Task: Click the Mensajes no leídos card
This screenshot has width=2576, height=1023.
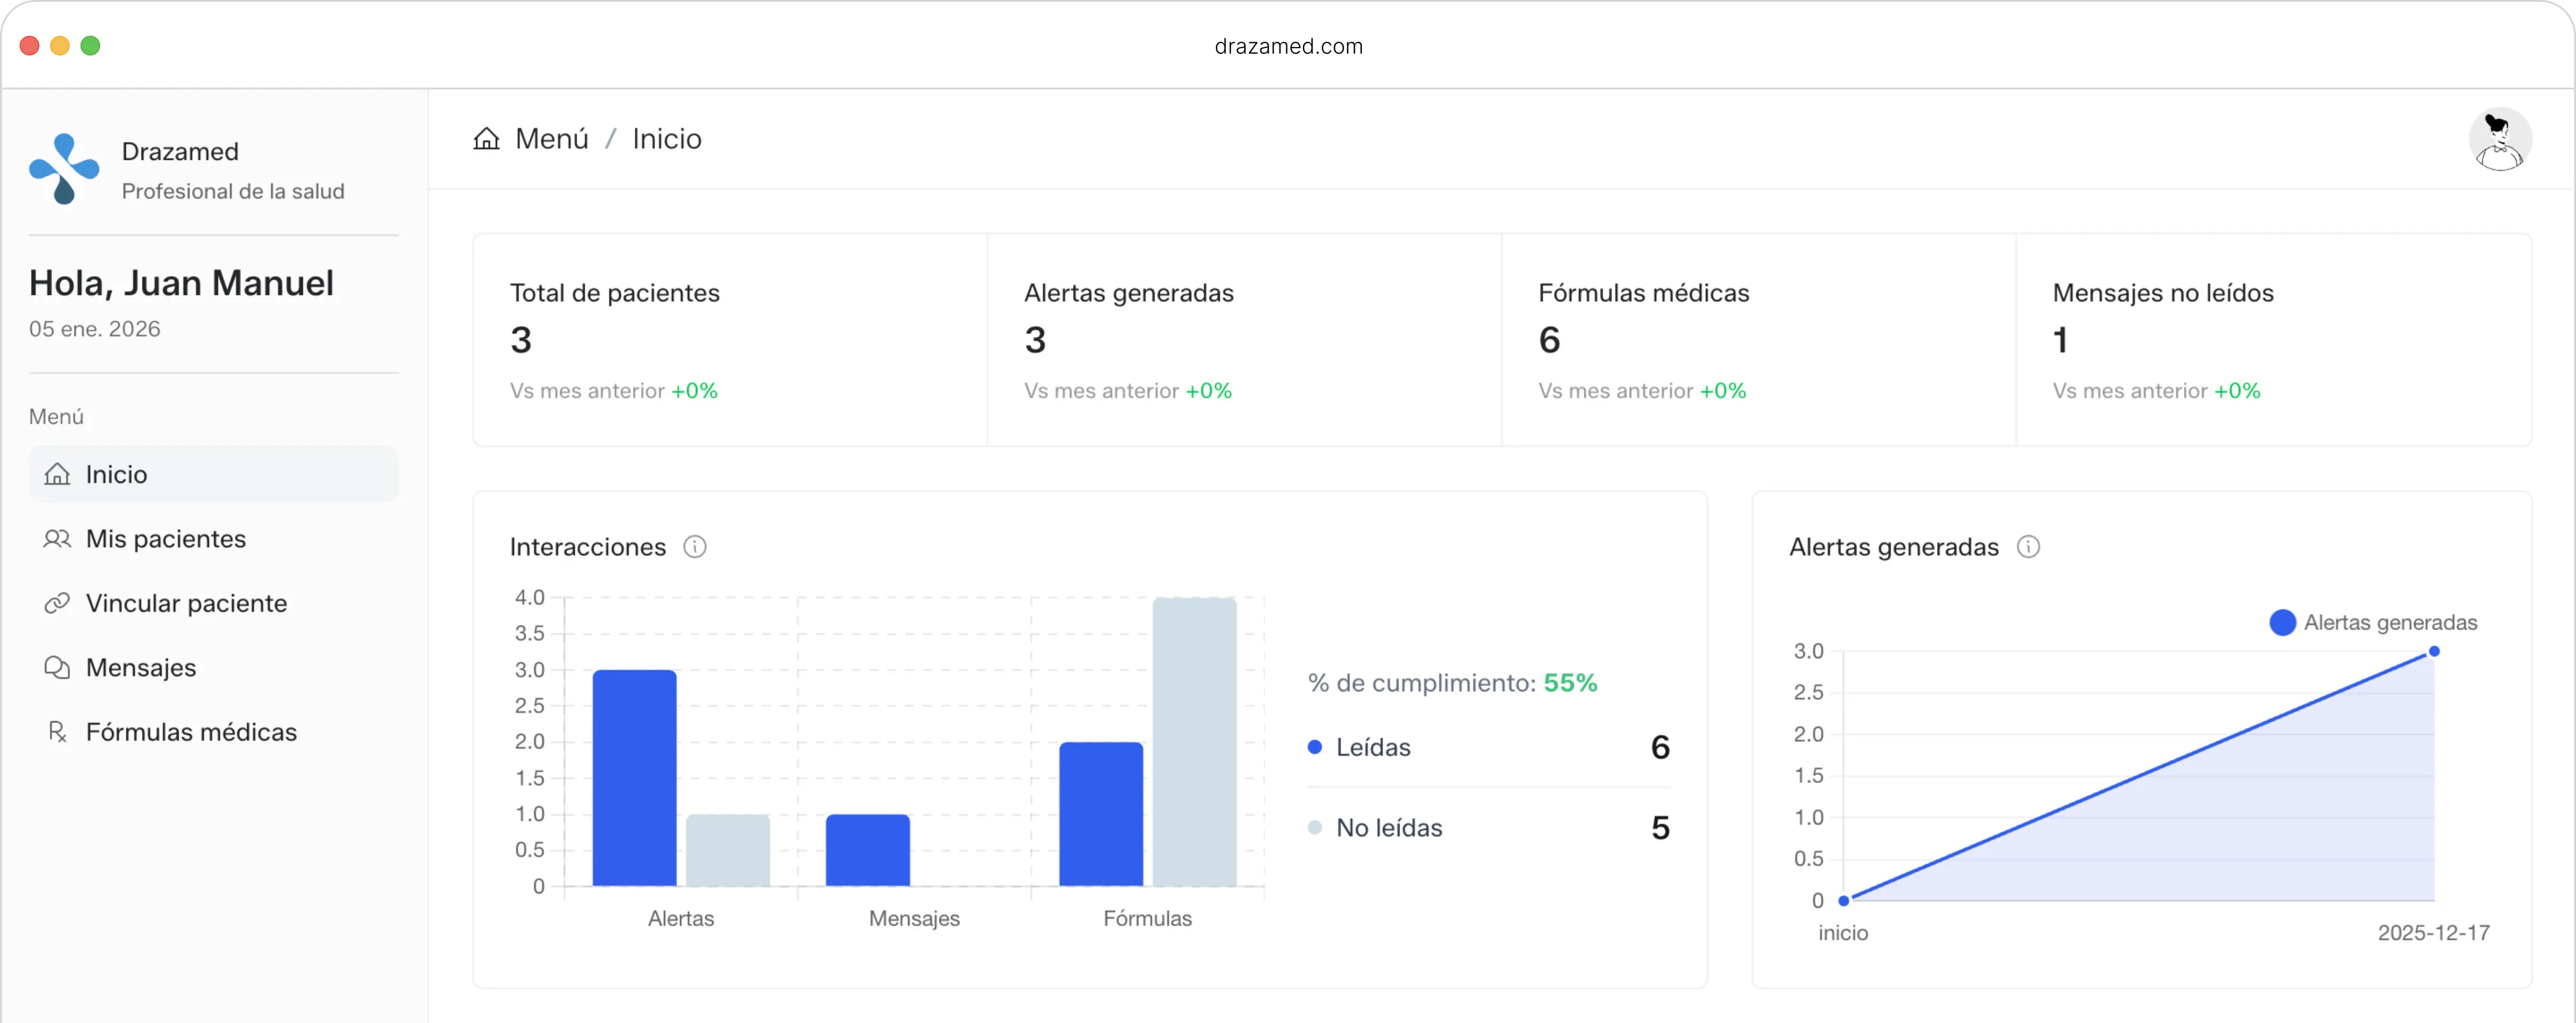Action: (2272, 340)
